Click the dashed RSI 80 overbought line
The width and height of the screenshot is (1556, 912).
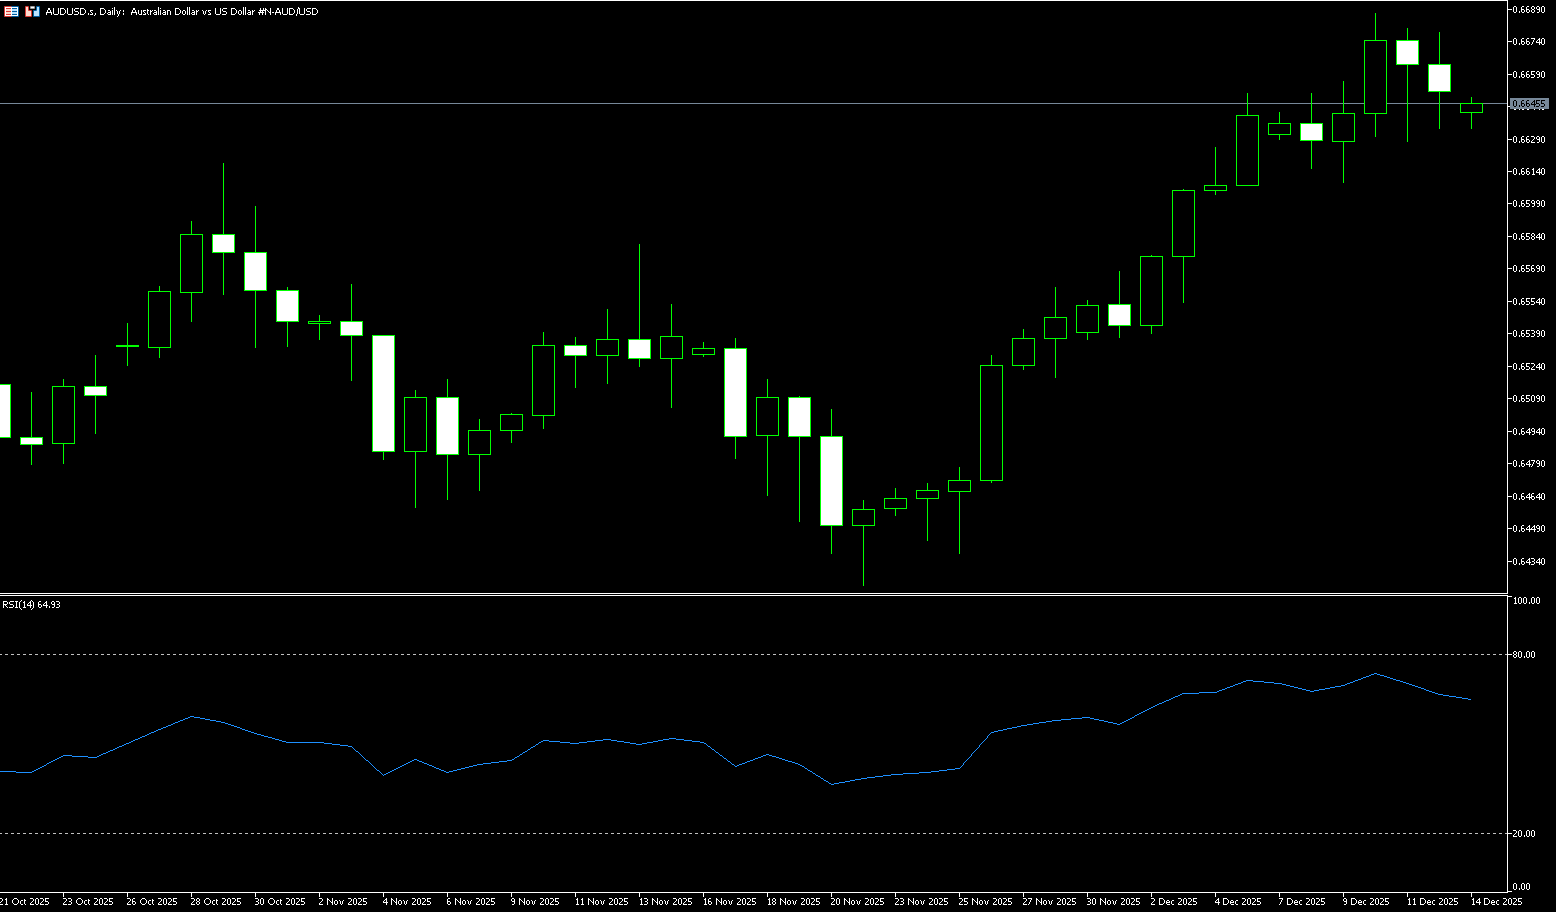700,654
